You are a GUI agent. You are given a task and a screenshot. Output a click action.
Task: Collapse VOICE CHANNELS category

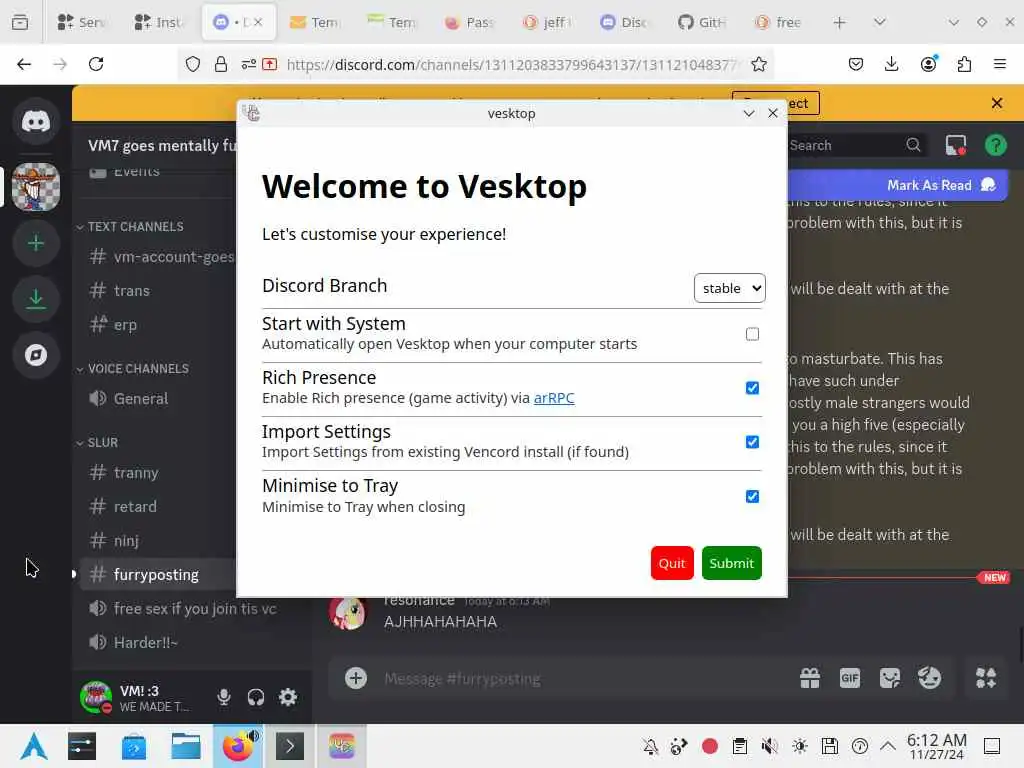click(133, 368)
